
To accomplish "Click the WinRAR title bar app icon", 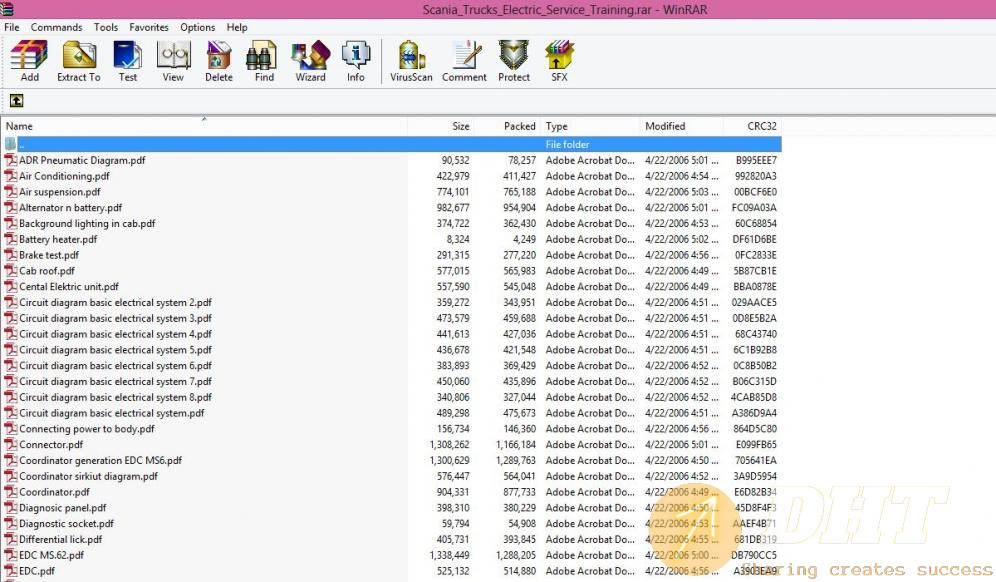I will tap(6, 8).
